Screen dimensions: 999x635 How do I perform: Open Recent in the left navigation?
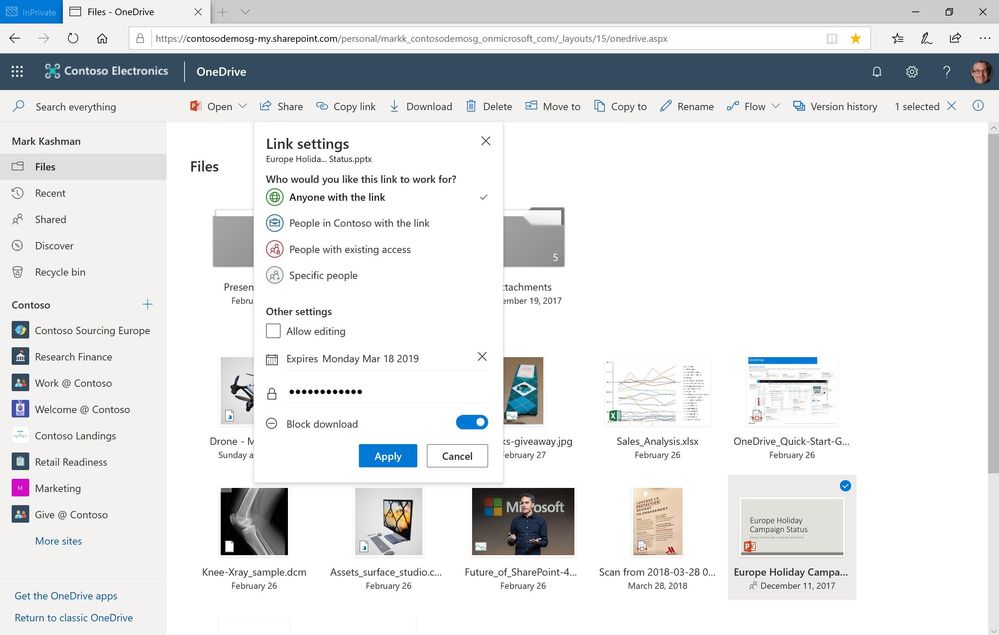pyautogui.click(x=83, y=193)
